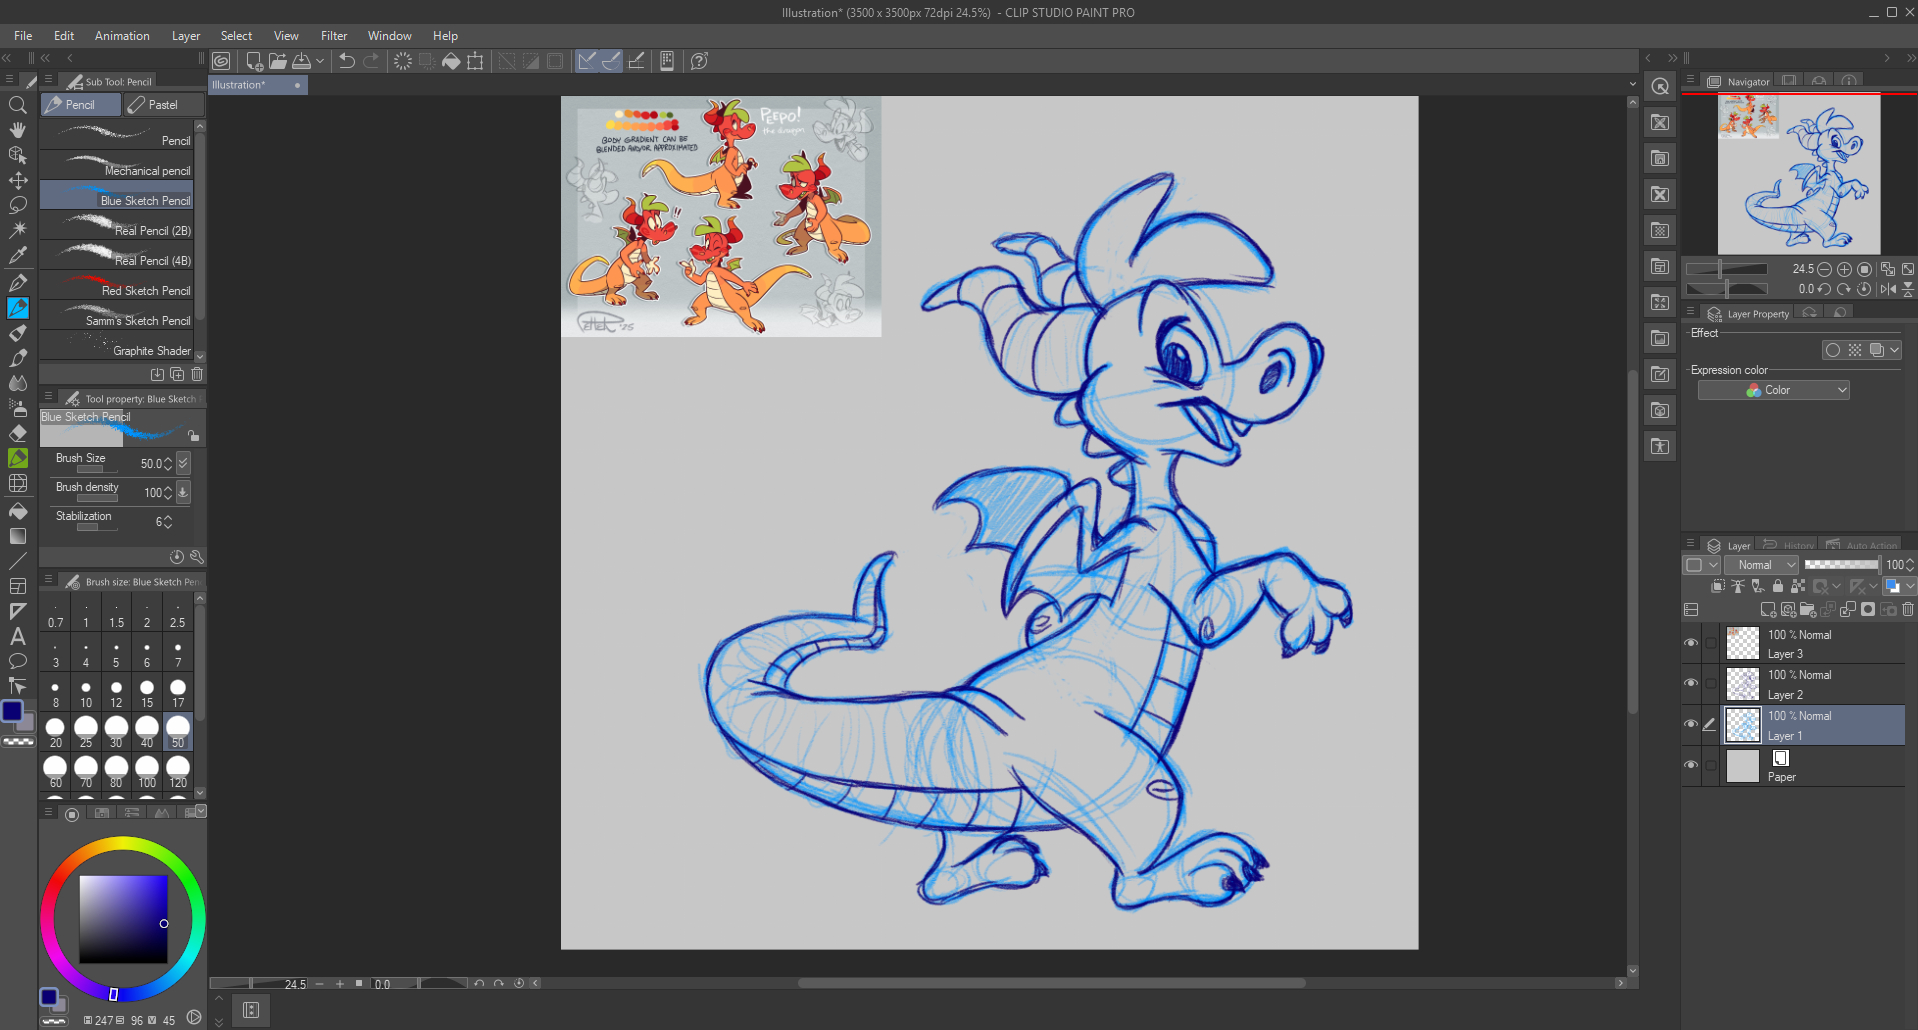Open the Filter menu
The image size is (1918, 1030).
pos(333,36)
